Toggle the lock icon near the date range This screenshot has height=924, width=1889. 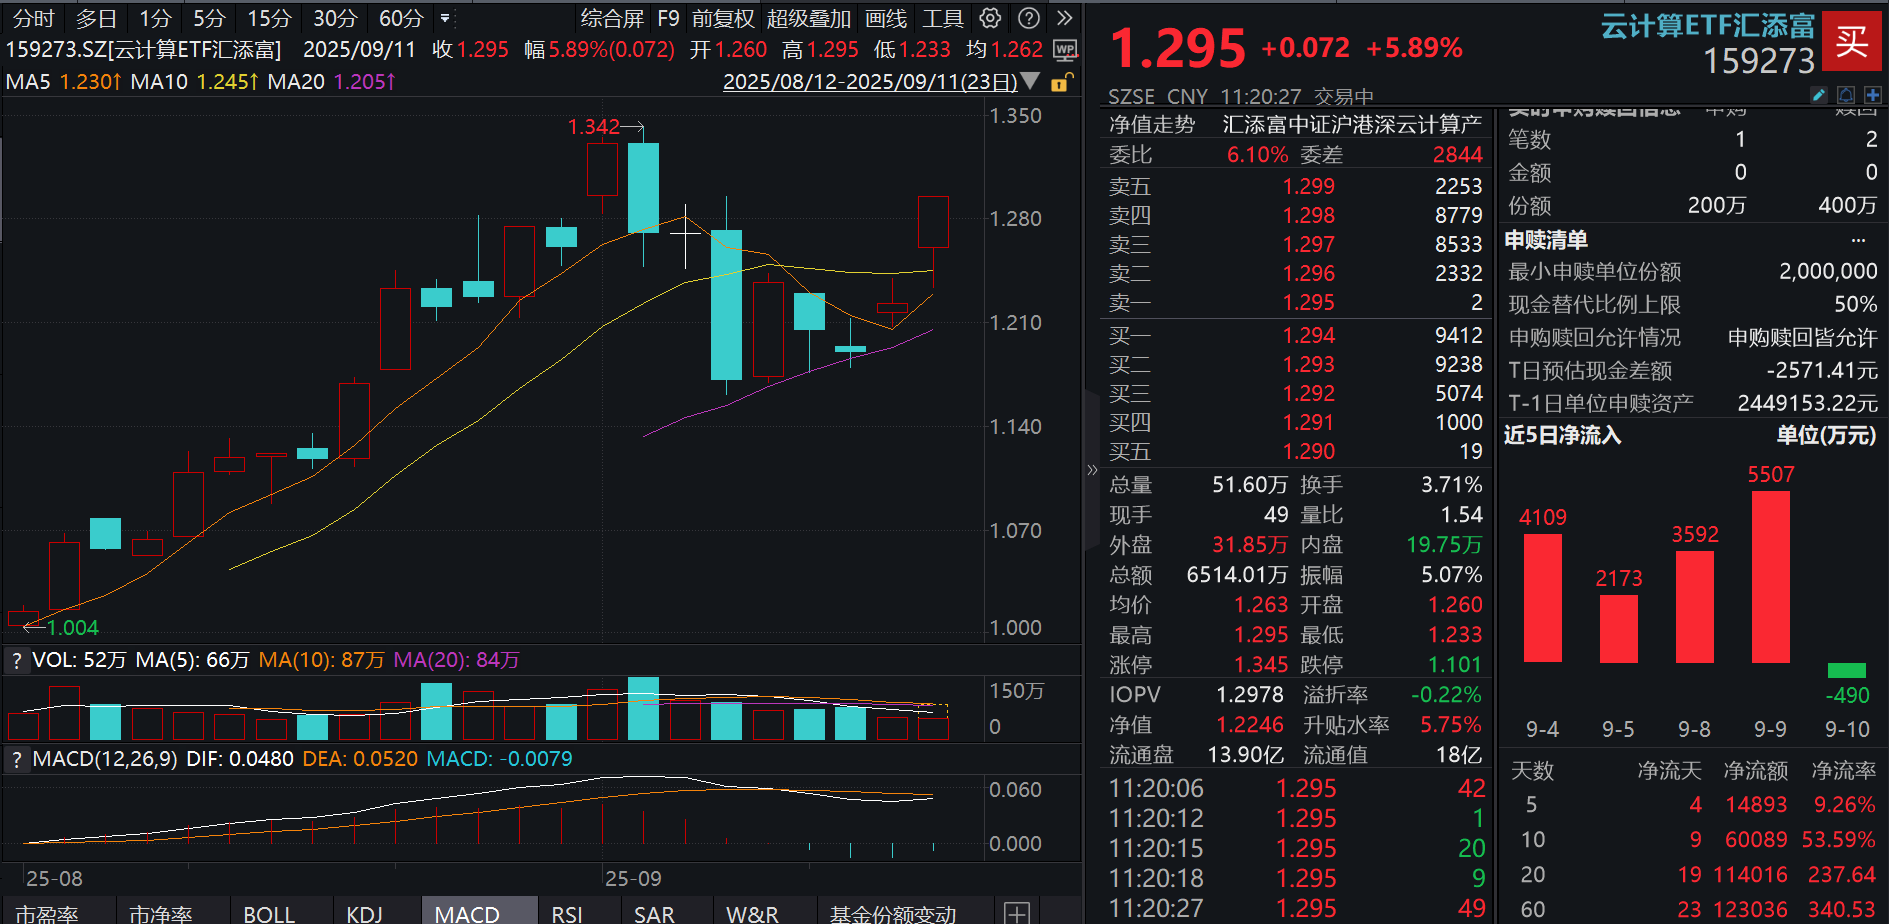[x=1060, y=83]
